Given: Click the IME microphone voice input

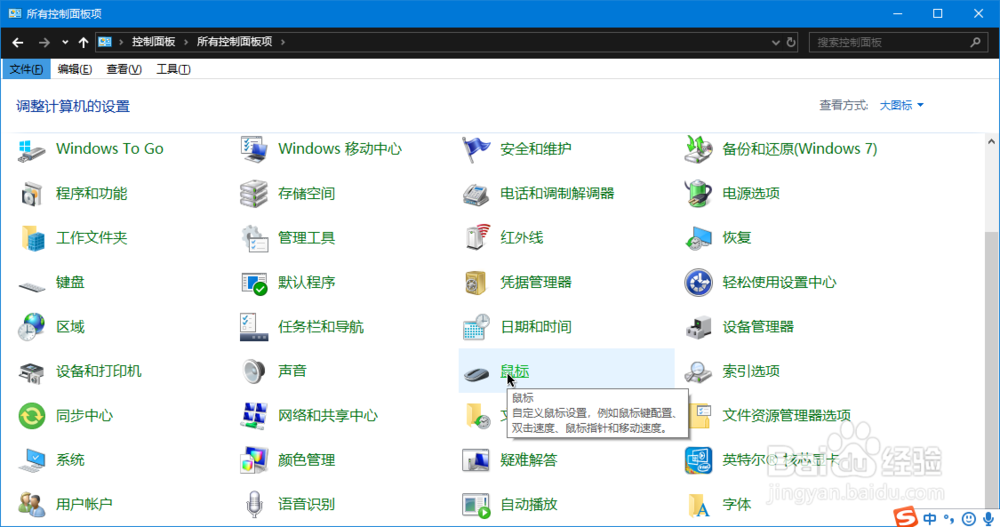Looking at the screenshot, I should (x=989, y=519).
